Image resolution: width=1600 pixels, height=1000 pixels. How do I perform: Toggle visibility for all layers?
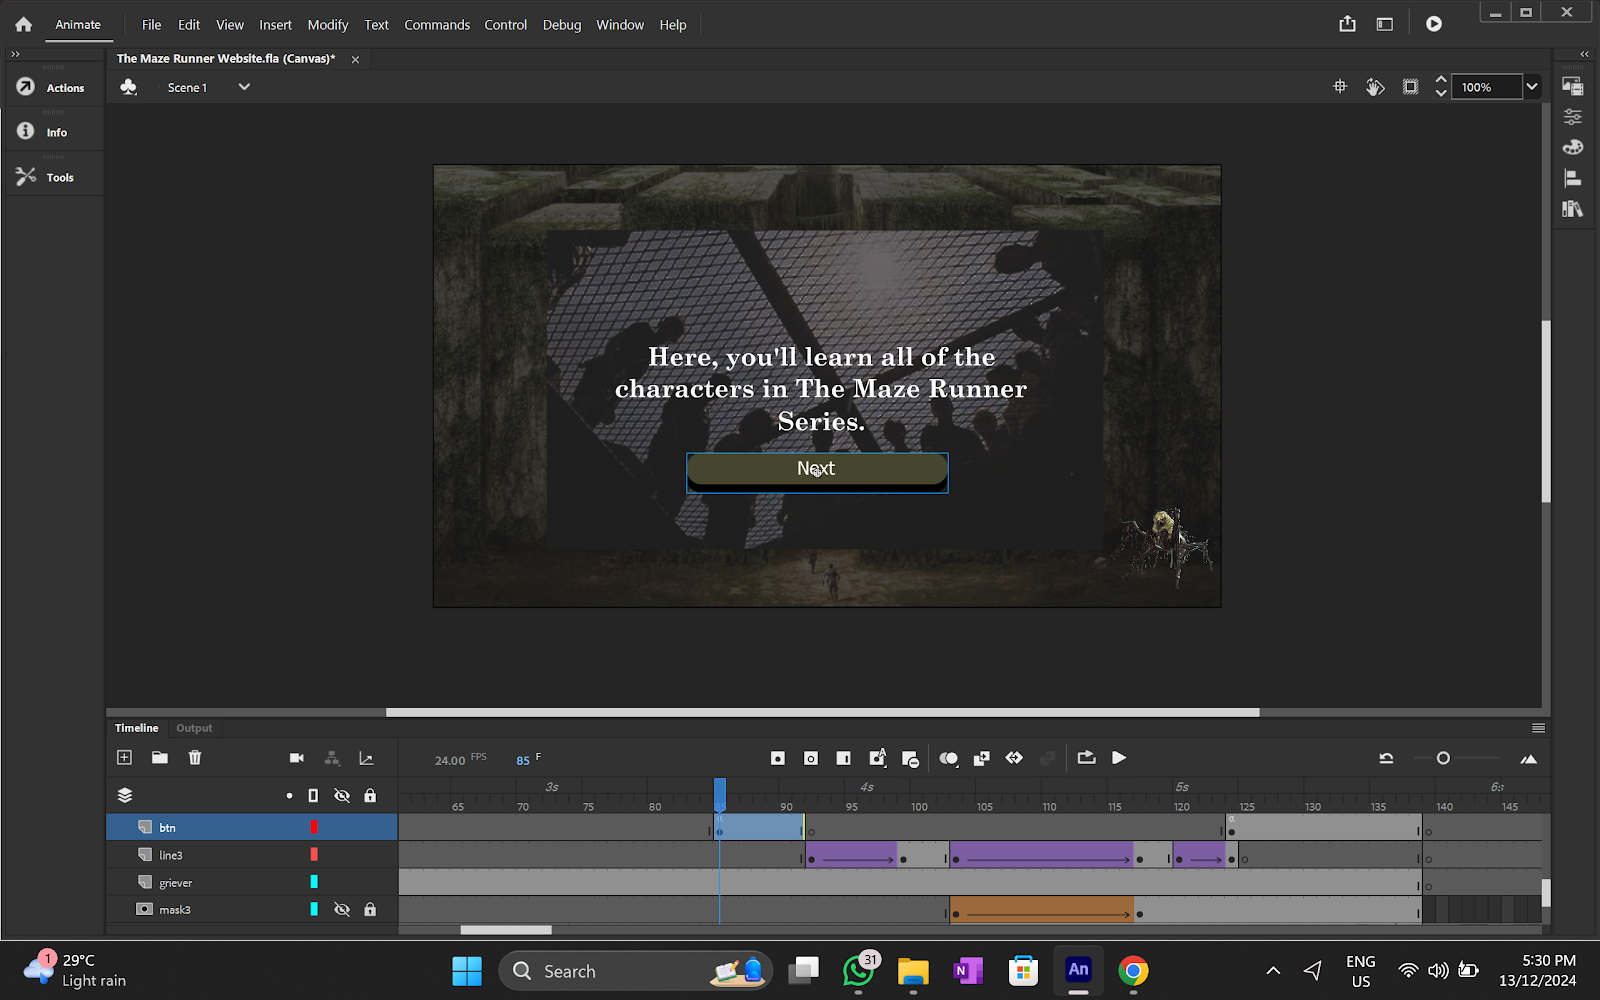click(342, 796)
